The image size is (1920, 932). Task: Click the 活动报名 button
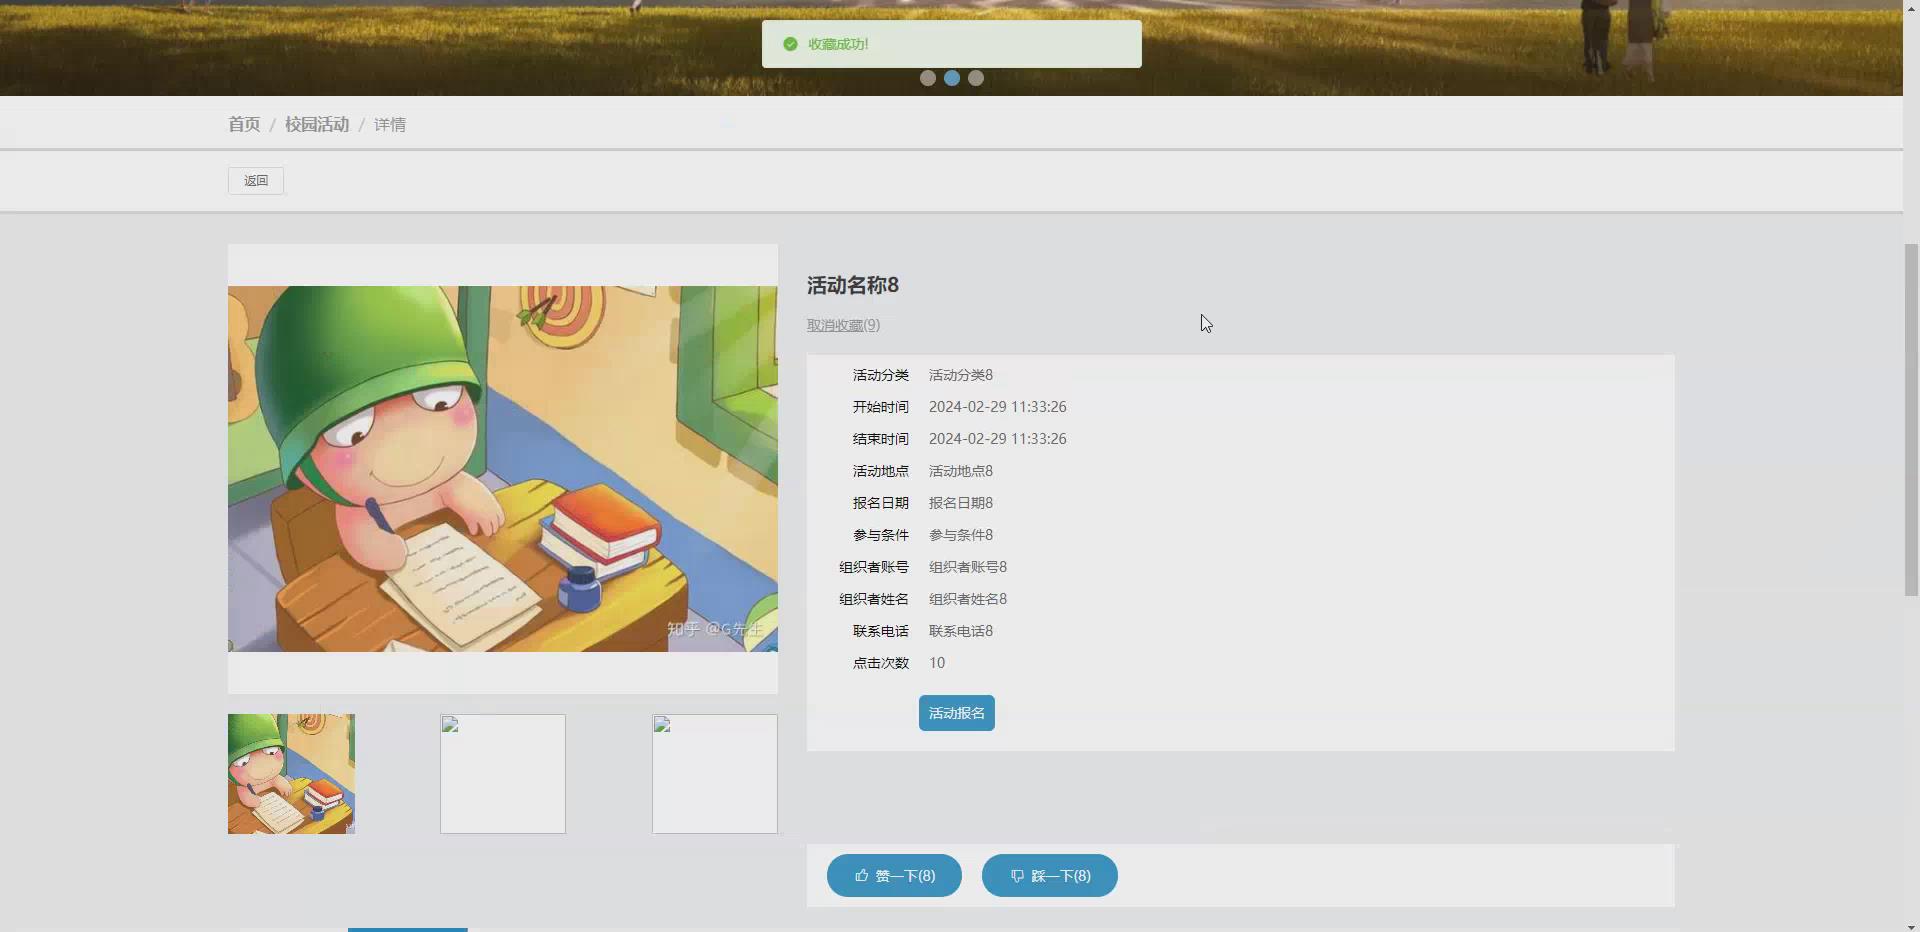(957, 713)
